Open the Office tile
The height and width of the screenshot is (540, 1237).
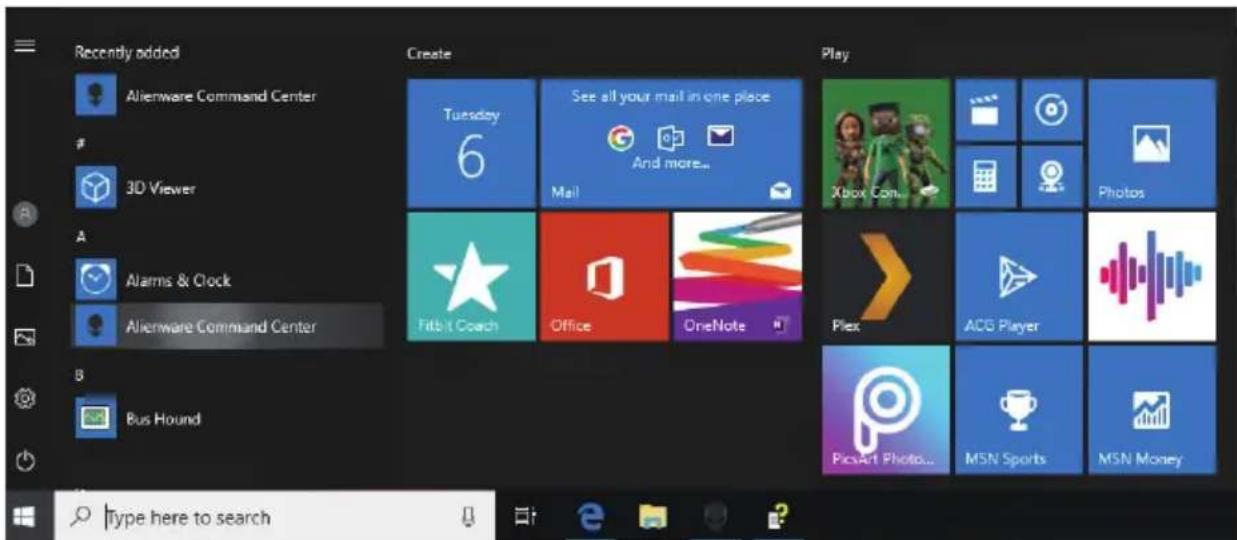pos(604,277)
